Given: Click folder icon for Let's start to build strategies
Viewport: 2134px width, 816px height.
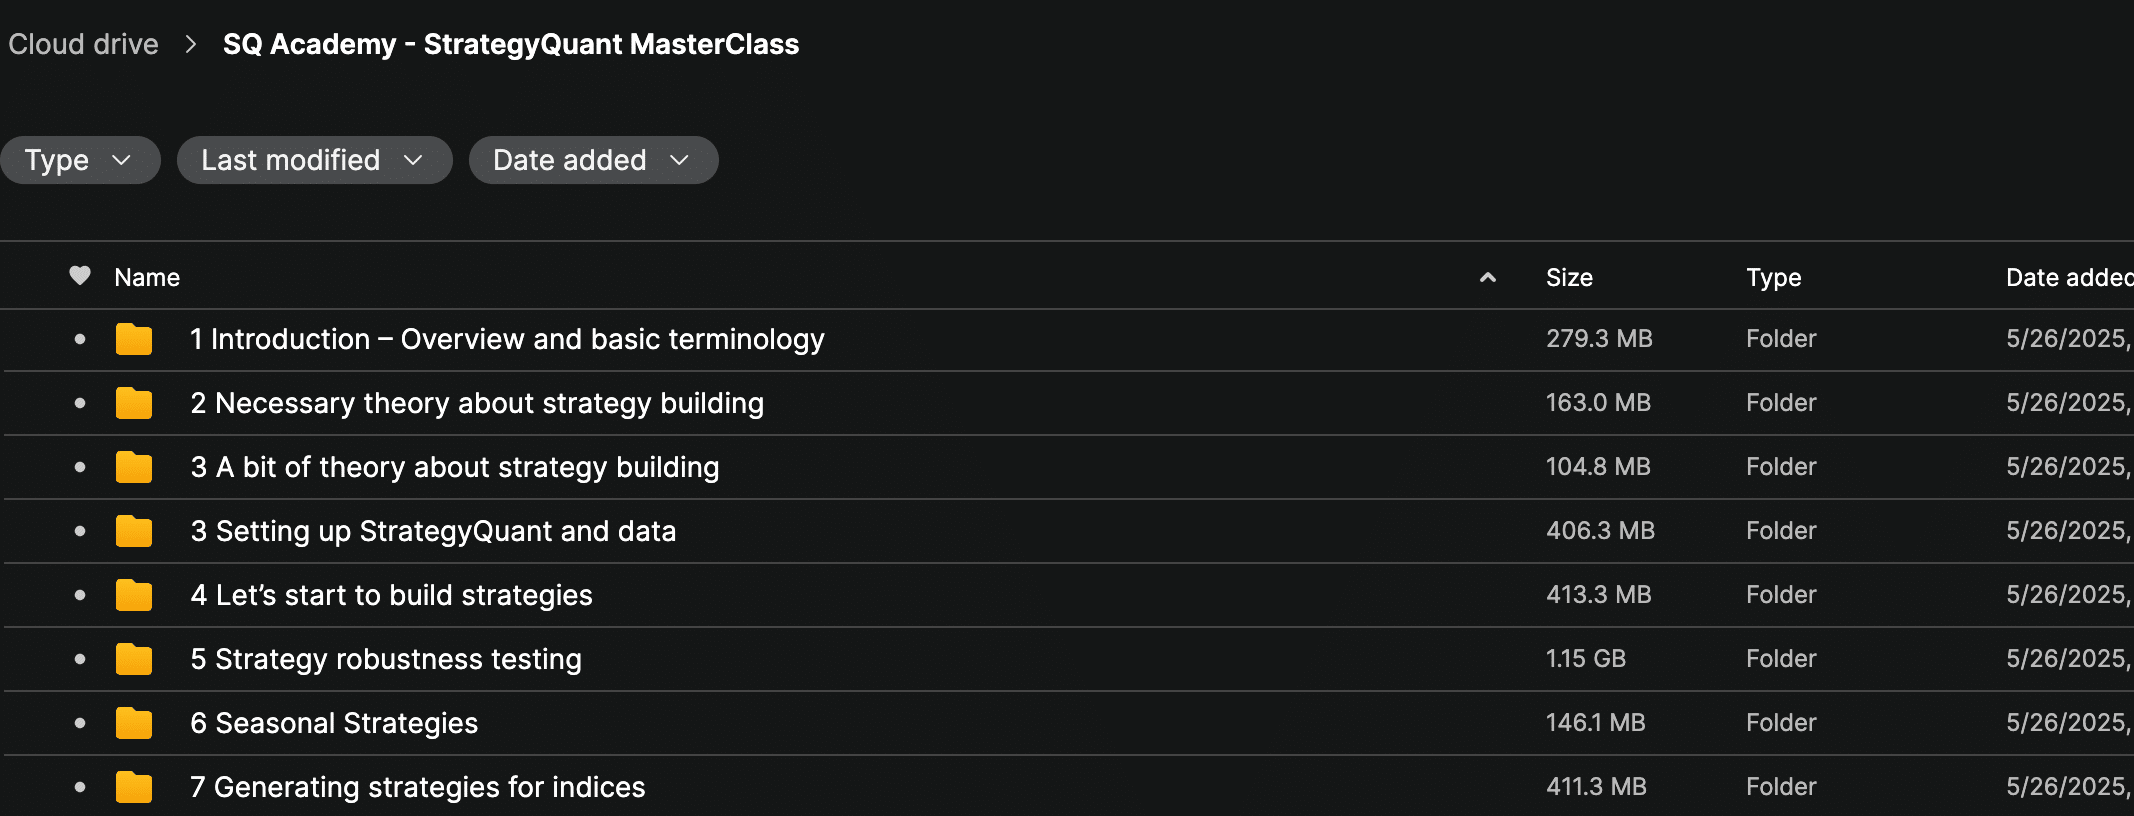Looking at the screenshot, I should point(133,596).
